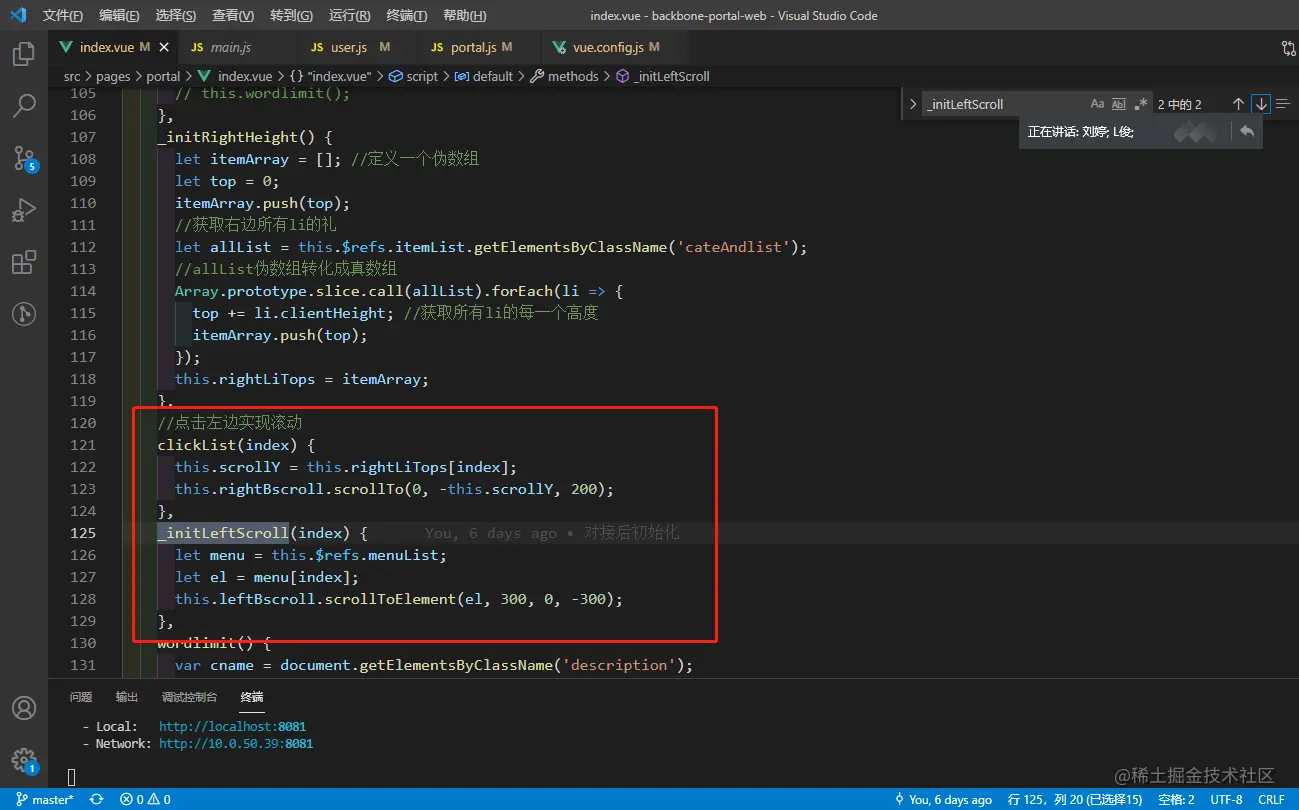Close the index.vue editor tab
Screen dimensions: 1299x810
tap(164, 47)
